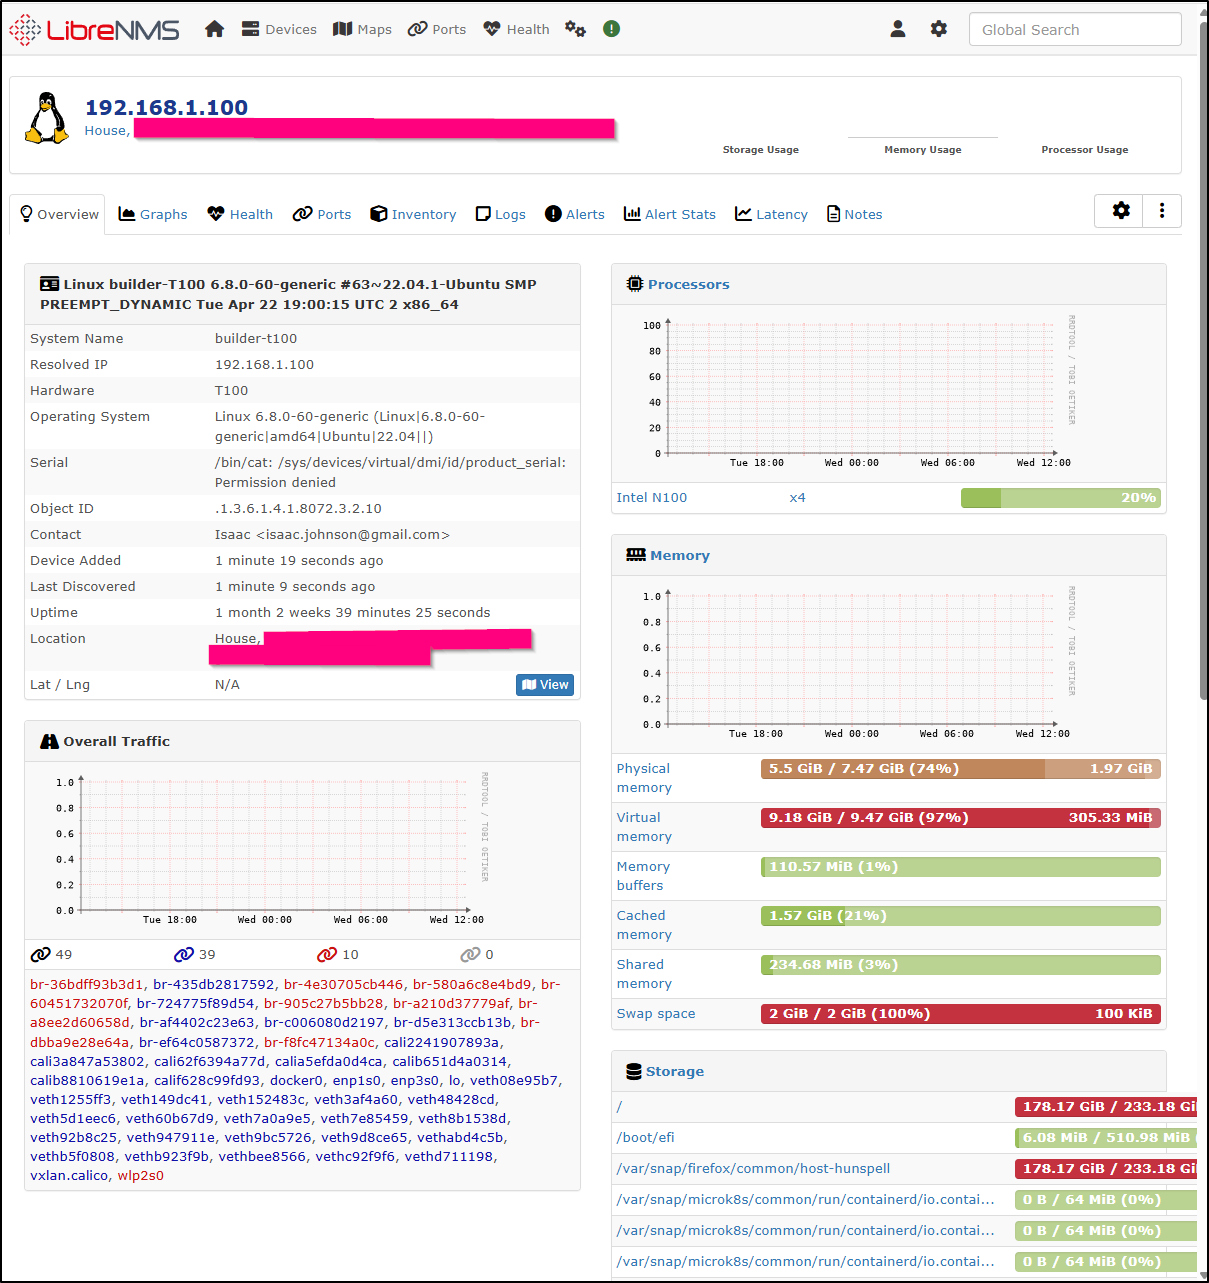
Task: Click the 49 total ports link icon
Action: pyautogui.click(x=40, y=955)
